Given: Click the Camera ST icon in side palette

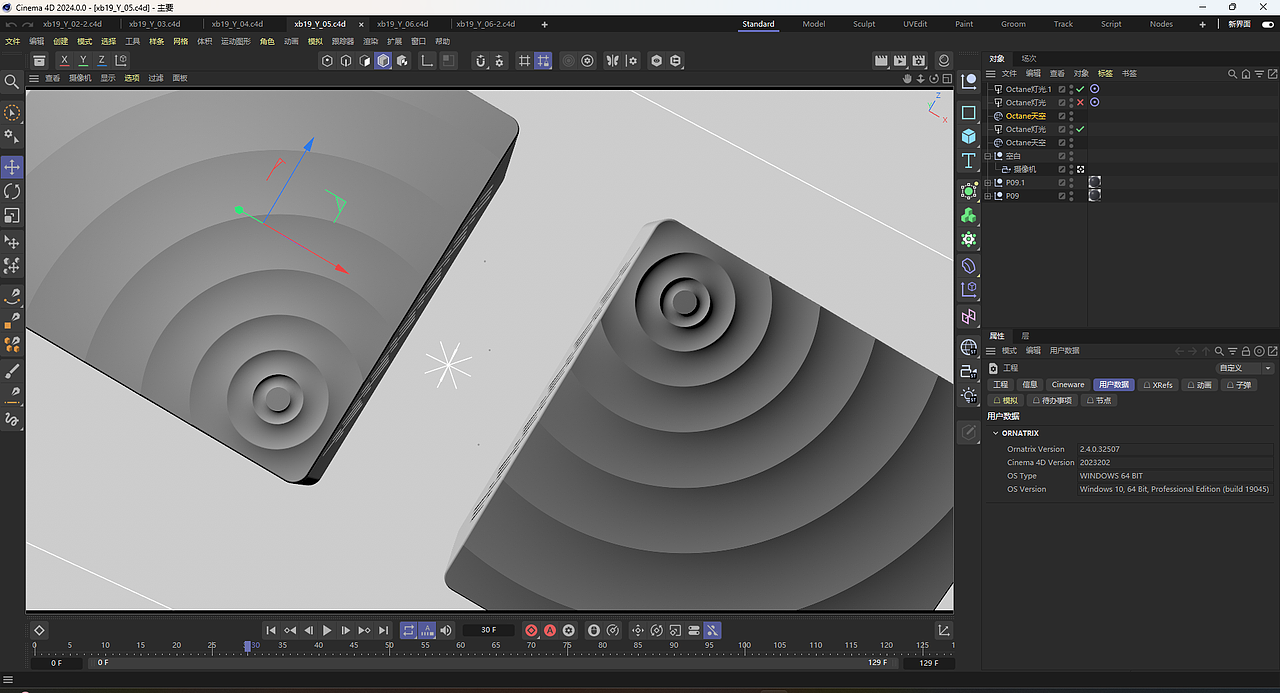Looking at the screenshot, I should click(968, 371).
